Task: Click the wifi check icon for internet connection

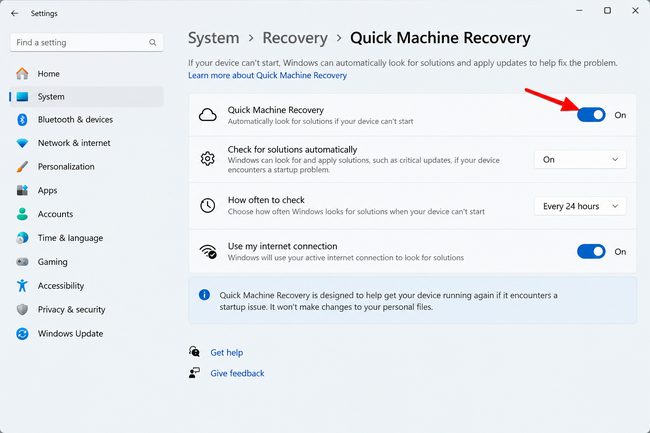Action: (208, 251)
